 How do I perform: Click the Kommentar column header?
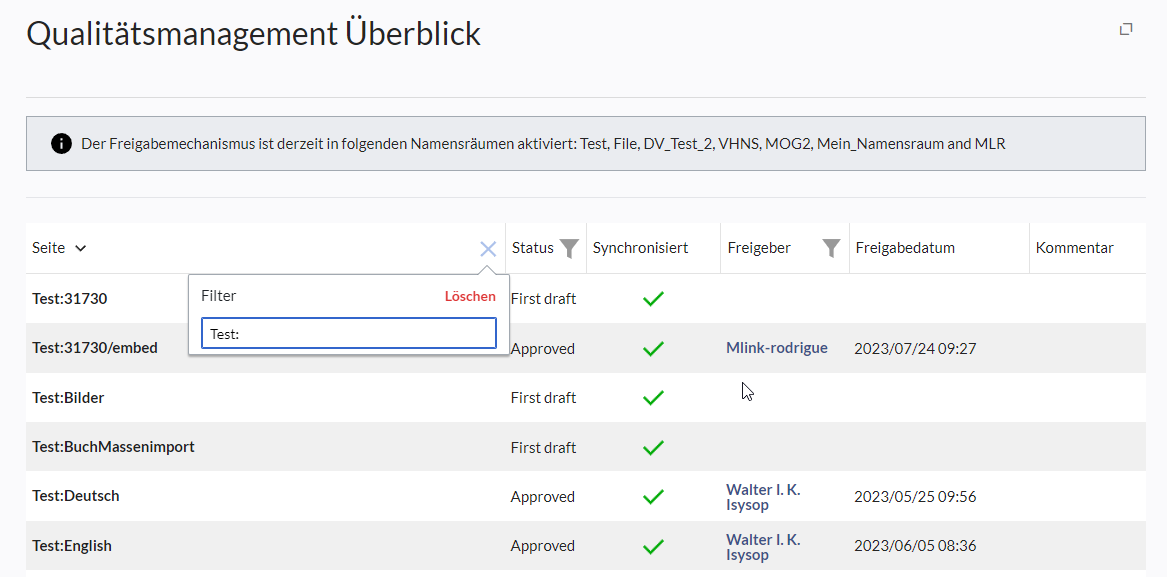click(x=1074, y=248)
